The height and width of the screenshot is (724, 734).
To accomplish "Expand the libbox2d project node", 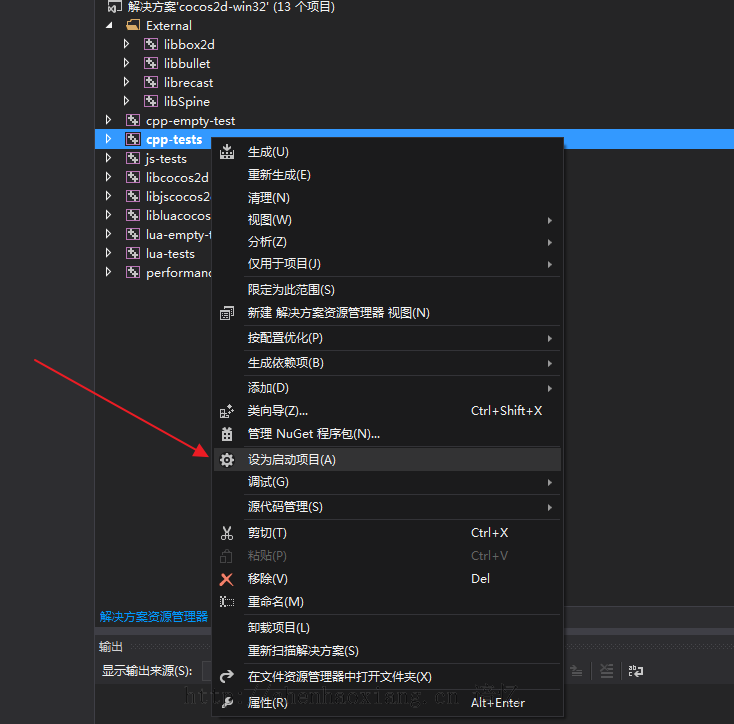I will pyautogui.click(x=126, y=44).
